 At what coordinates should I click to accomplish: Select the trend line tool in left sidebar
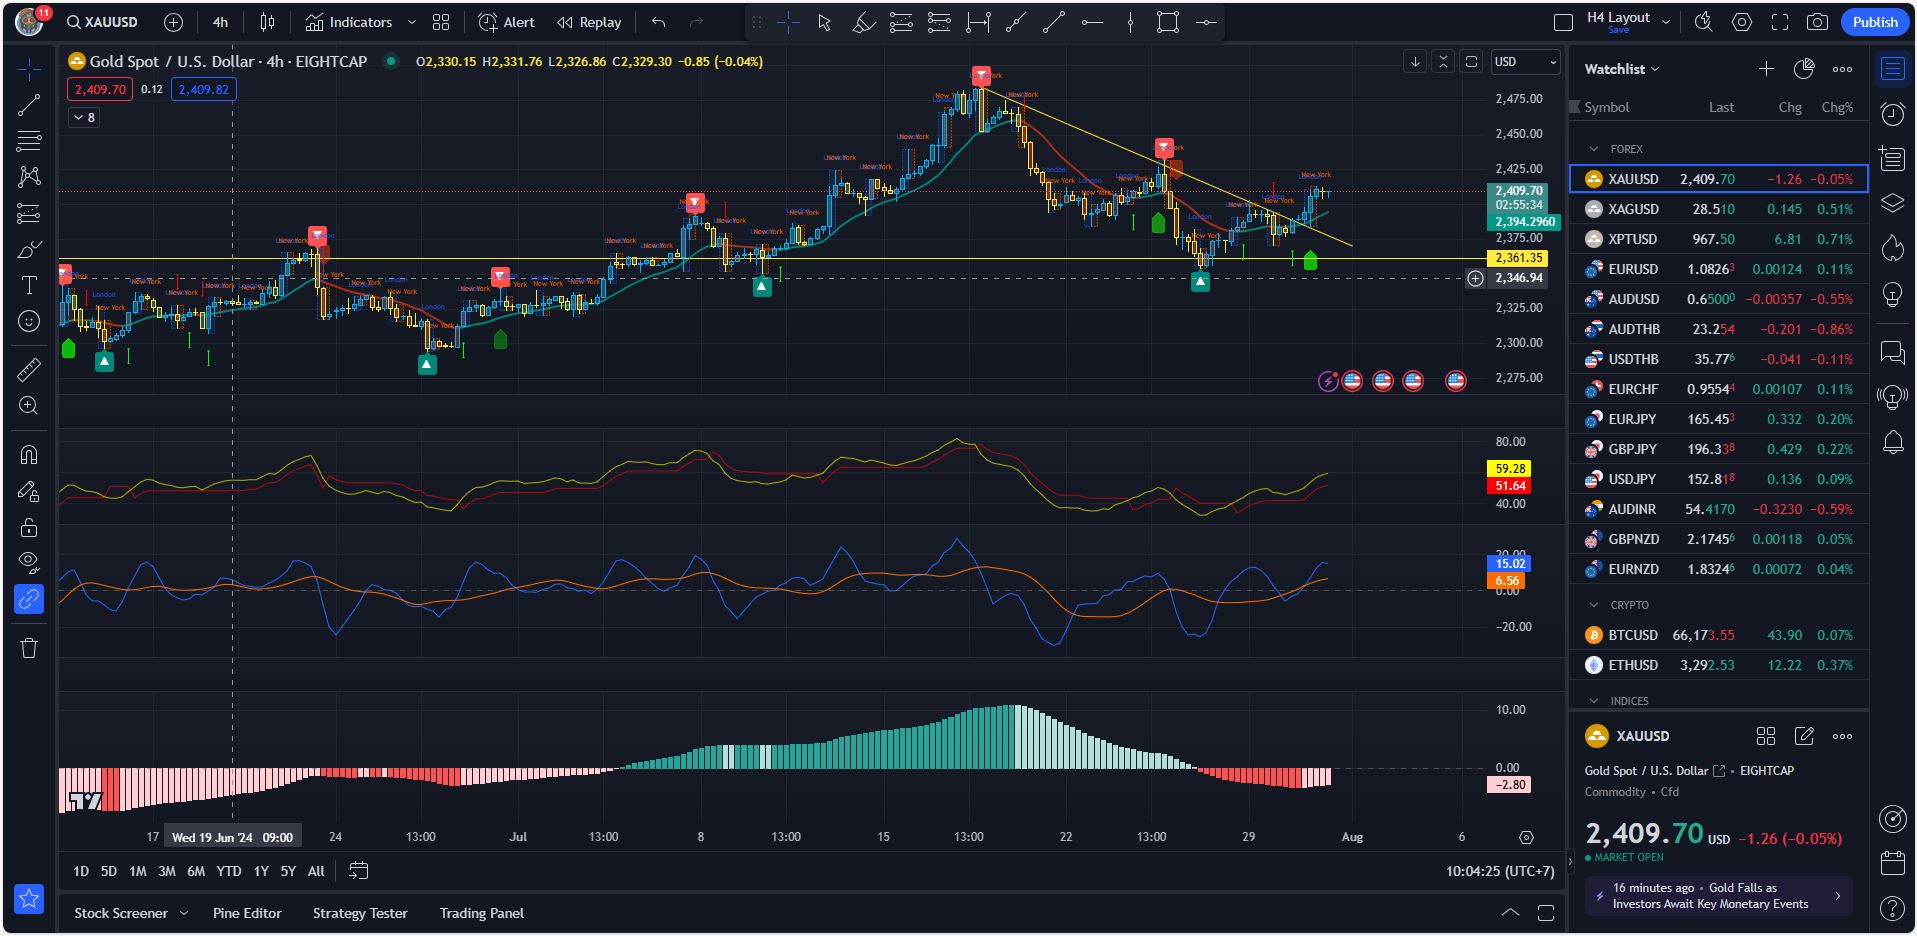point(29,104)
